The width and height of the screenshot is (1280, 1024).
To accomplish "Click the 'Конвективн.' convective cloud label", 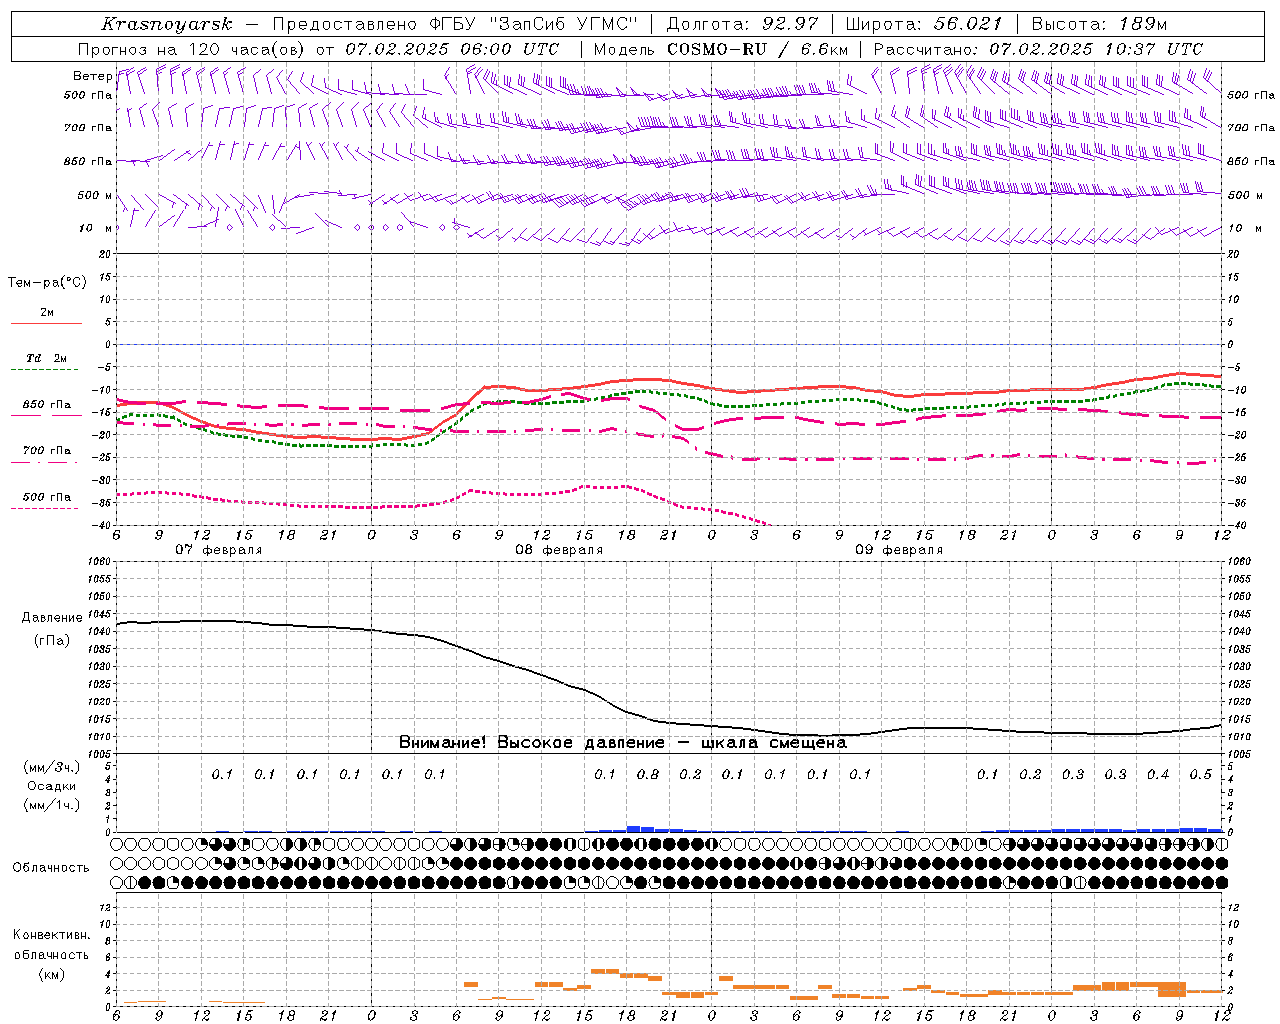I will pyautogui.click(x=52, y=935).
